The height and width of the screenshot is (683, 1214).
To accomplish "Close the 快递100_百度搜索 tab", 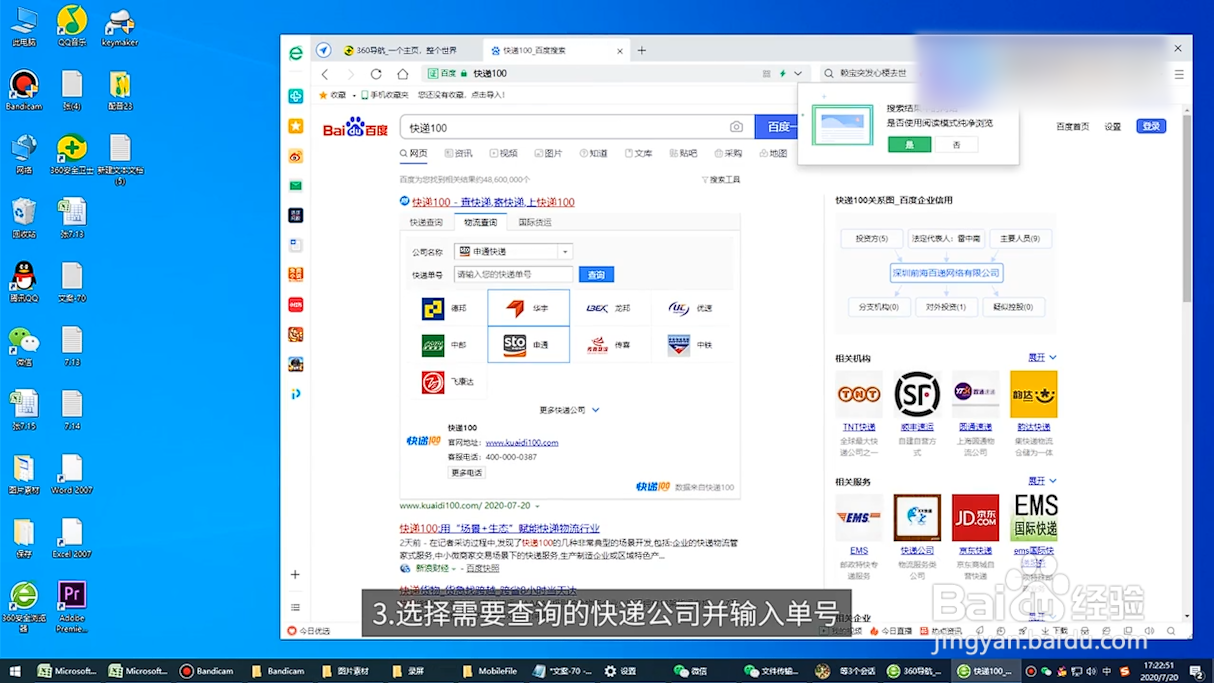I will [621, 50].
